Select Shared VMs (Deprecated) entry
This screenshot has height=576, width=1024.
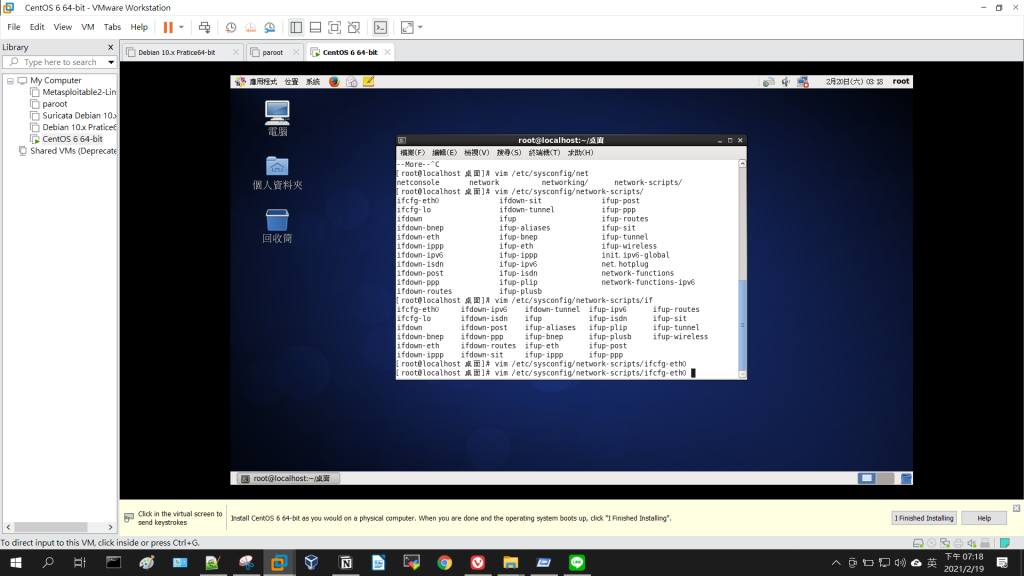tap(67, 151)
